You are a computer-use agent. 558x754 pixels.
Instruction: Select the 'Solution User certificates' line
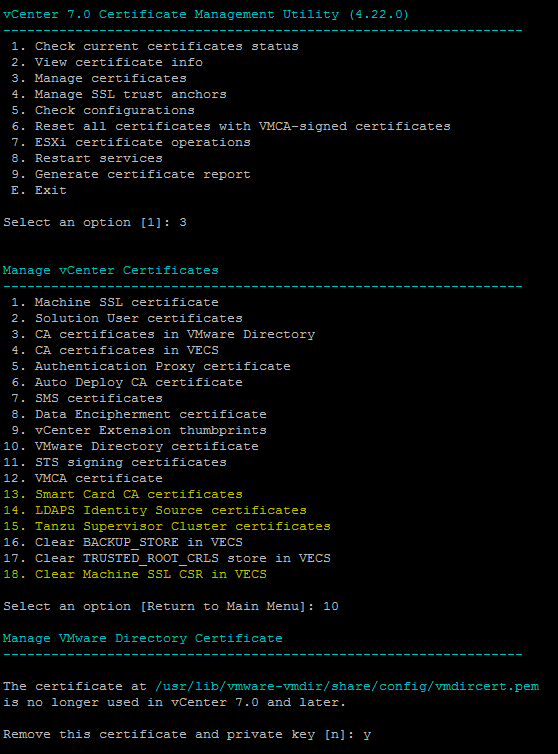[x=127, y=318]
